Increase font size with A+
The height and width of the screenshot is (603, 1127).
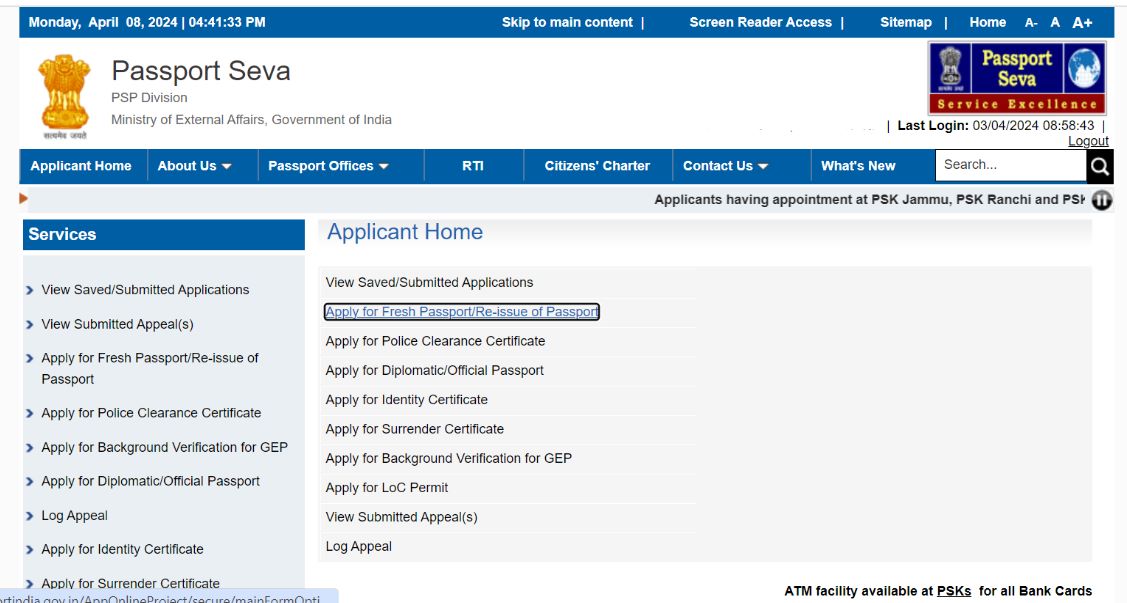[1082, 23]
